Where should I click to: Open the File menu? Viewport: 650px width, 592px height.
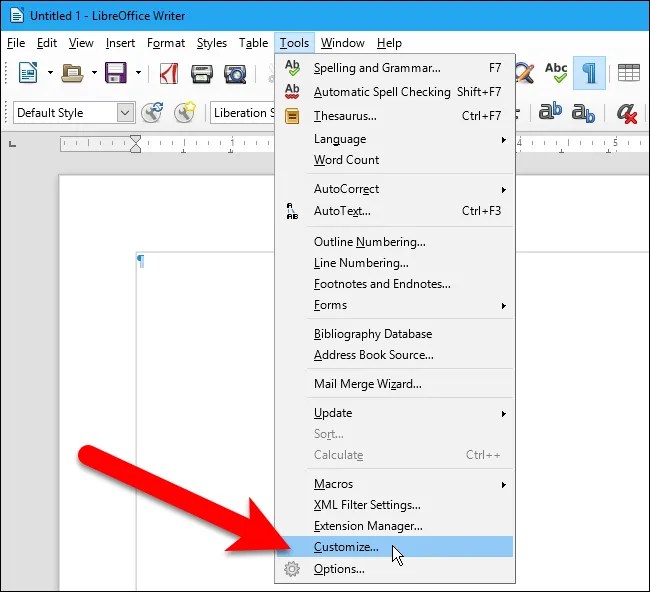[x=16, y=43]
